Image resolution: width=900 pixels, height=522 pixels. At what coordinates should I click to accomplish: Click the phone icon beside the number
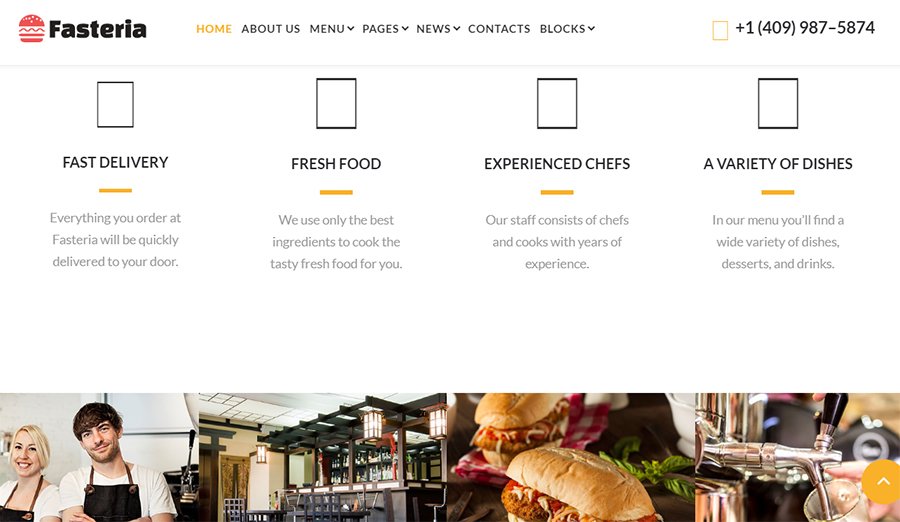pyautogui.click(x=720, y=30)
